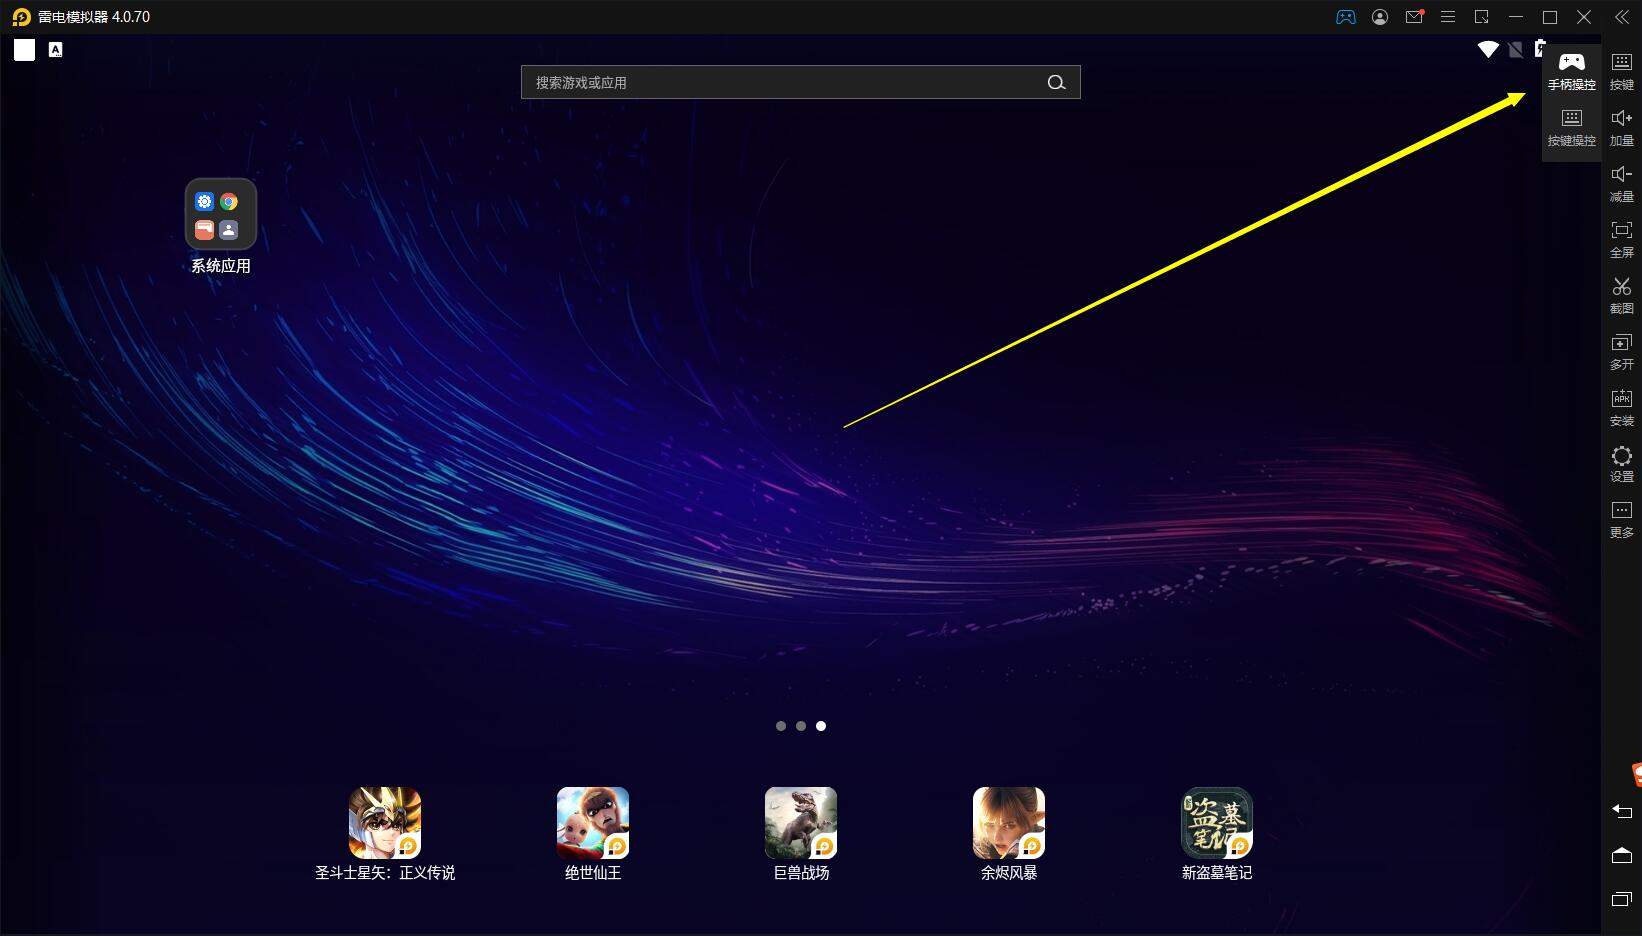The height and width of the screenshot is (936, 1642).
Task: Select the middle page indicator dot
Action: pos(801,726)
